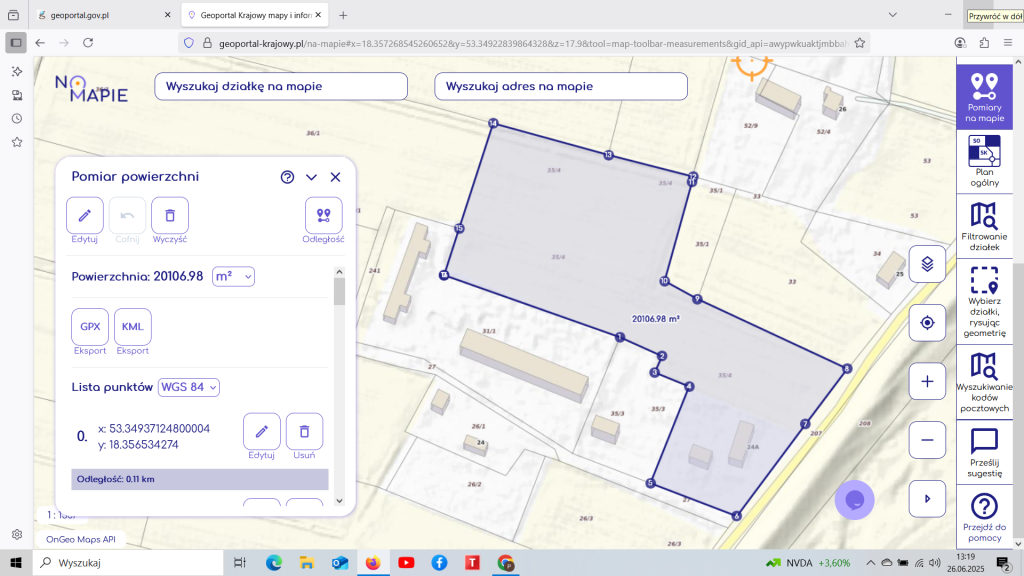This screenshot has height=576, width=1024.
Task: Open the WGS 84 coordinate system dropdown
Action: pyautogui.click(x=189, y=387)
